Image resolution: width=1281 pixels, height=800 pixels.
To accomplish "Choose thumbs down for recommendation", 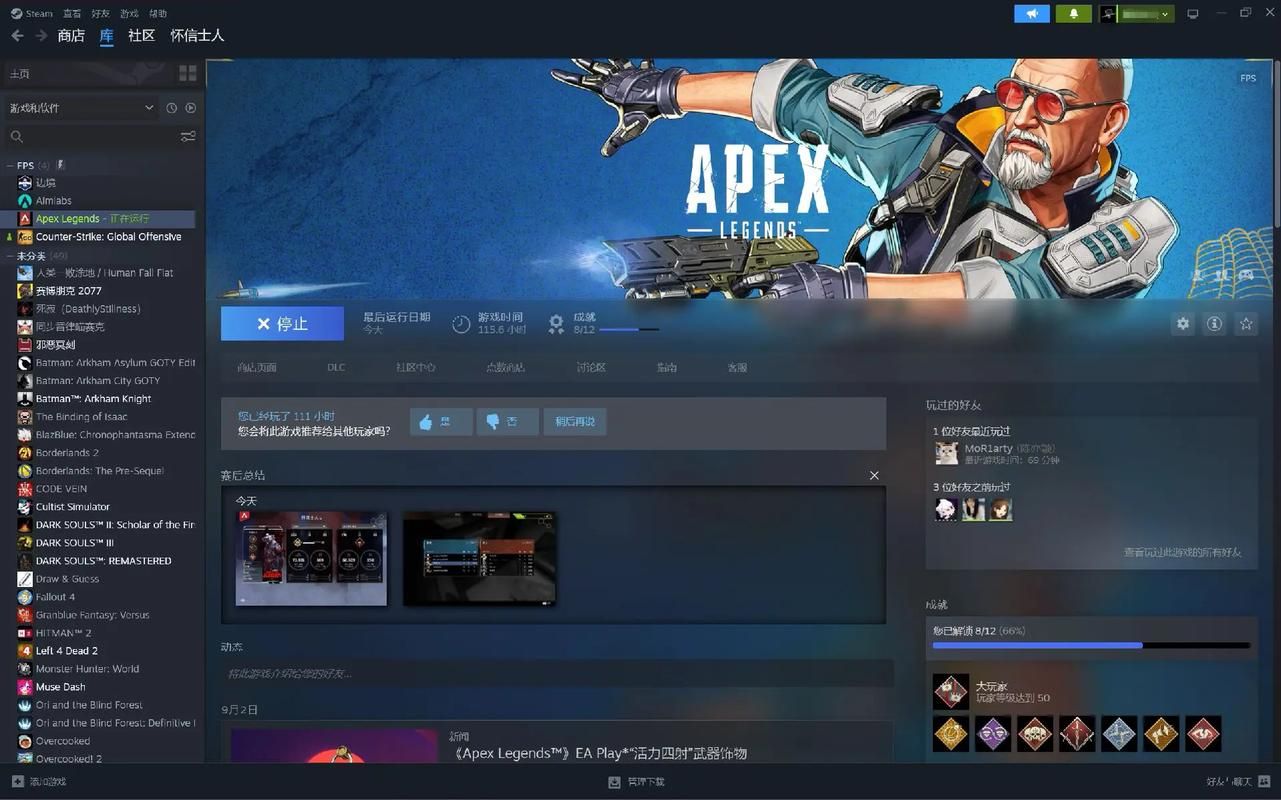I will (x=507, y=422).
